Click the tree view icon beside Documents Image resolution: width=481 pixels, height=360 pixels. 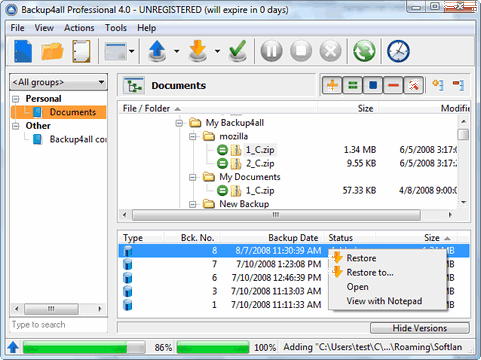pyautogui.click(x=134, y=85)
